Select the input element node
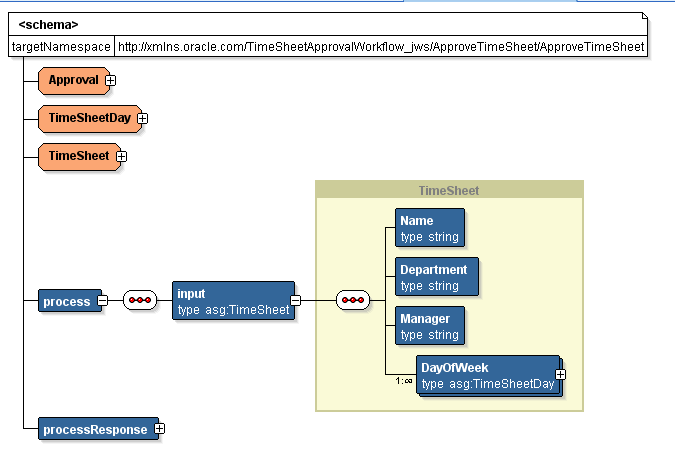The width and height of the screenshot is (675, 472). tap(233, 301)
